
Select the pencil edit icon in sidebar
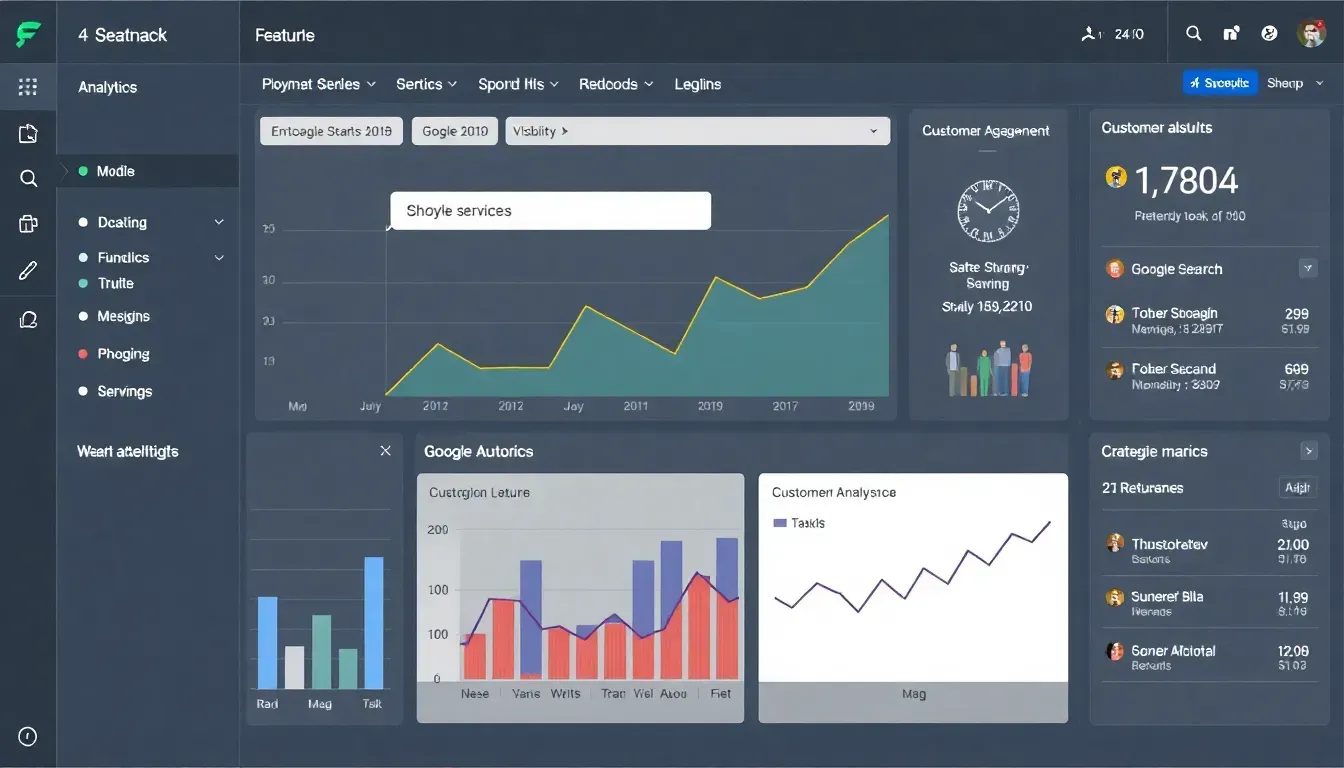click(x=28, y=270)
